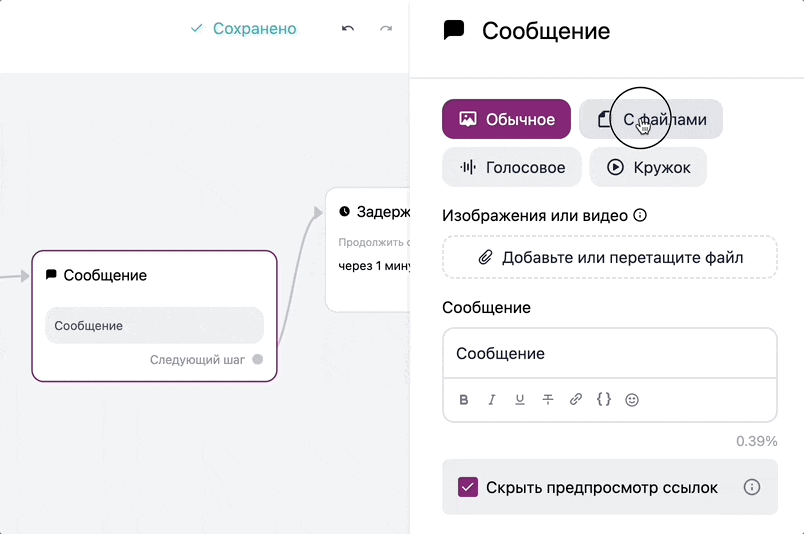The height and width of the screenshot is (534, 804).
Task: Click Добавьте или перетащите файл upload area
Action: (x=610, y=257)
